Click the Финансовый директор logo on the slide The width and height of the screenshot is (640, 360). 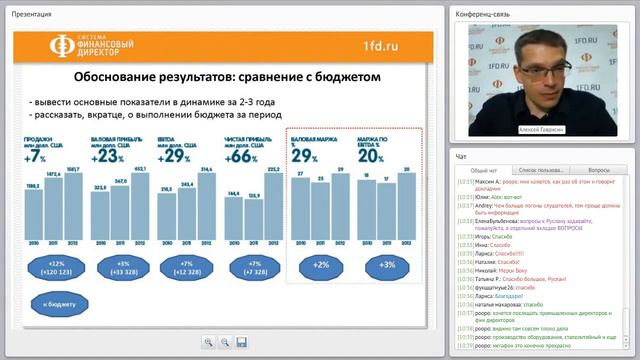92,45
